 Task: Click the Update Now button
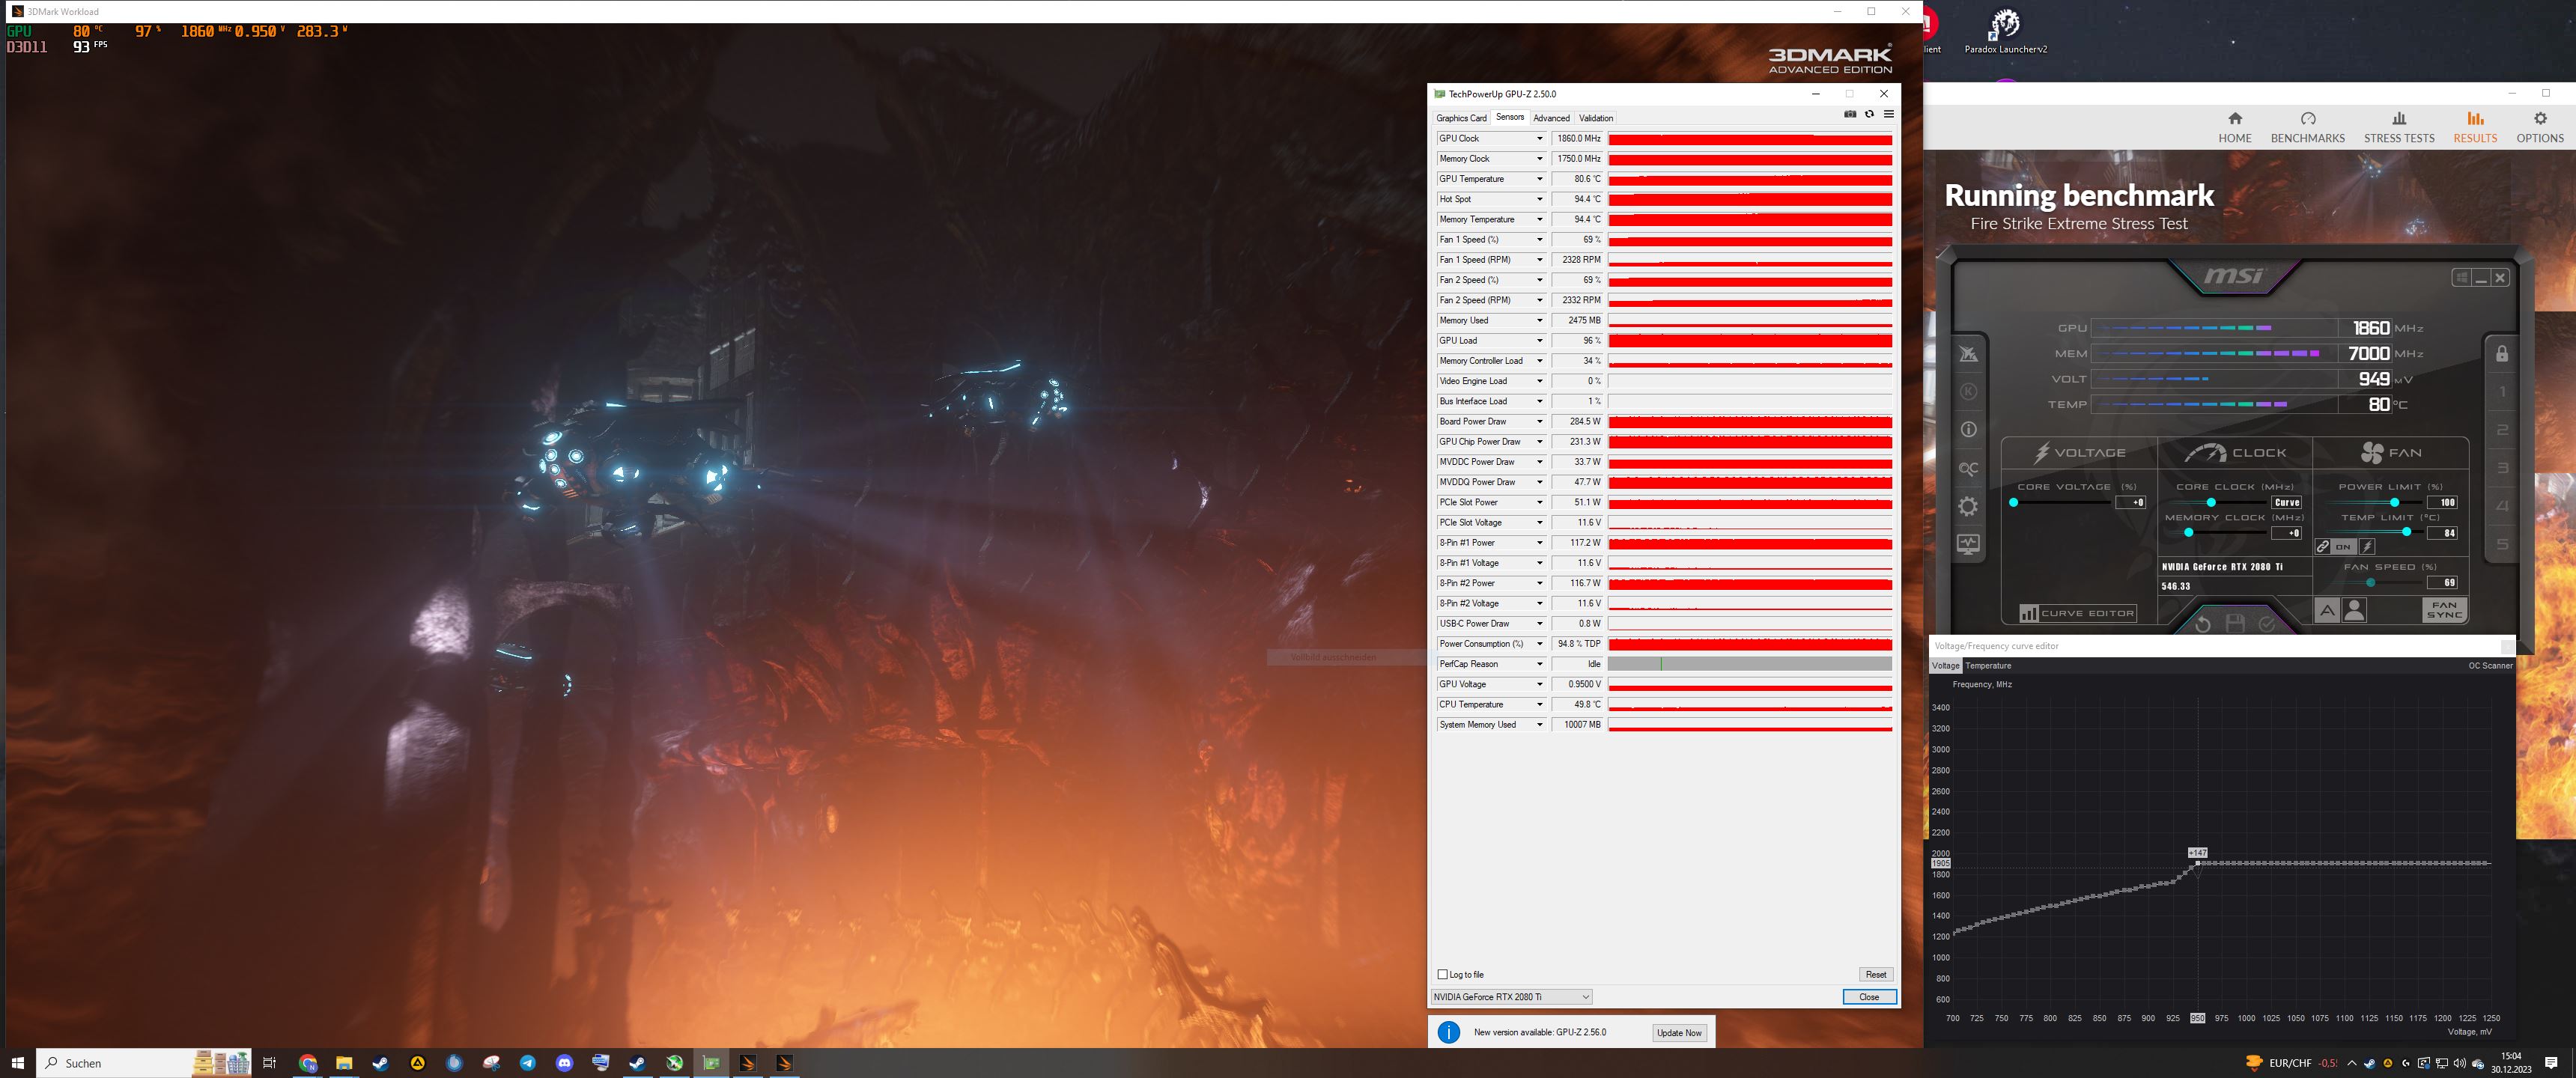1679,1033
